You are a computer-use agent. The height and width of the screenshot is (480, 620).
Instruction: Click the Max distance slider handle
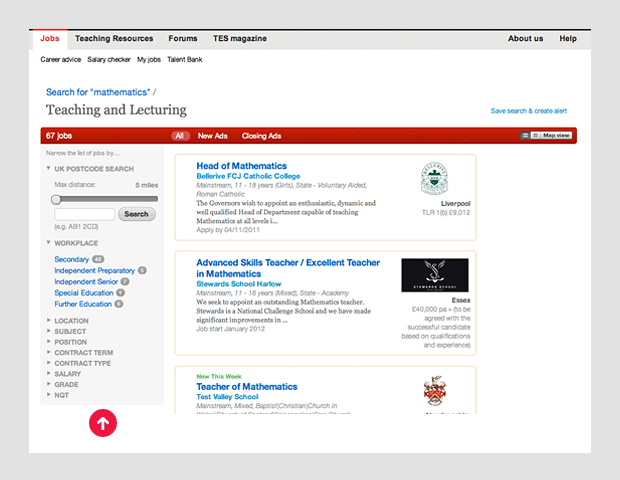[x=56, y=199]
